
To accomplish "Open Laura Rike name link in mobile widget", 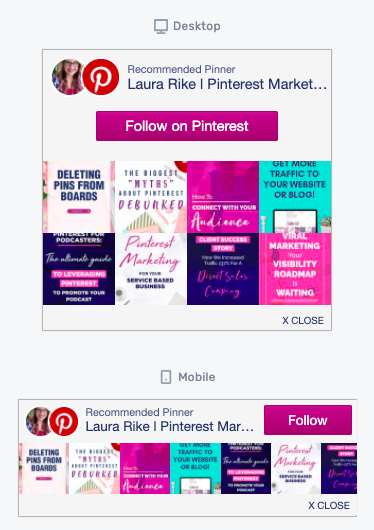I will tap(169, 427).
